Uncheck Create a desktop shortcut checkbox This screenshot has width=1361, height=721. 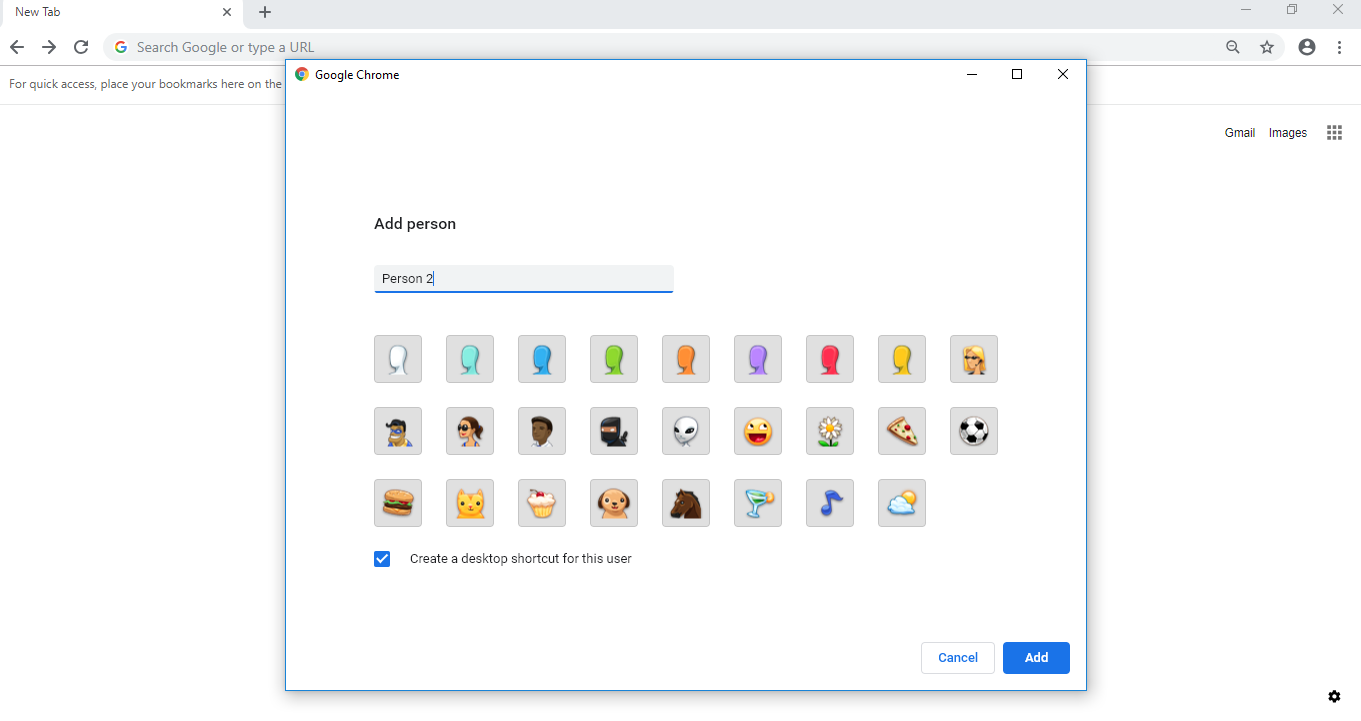(382, 559)
